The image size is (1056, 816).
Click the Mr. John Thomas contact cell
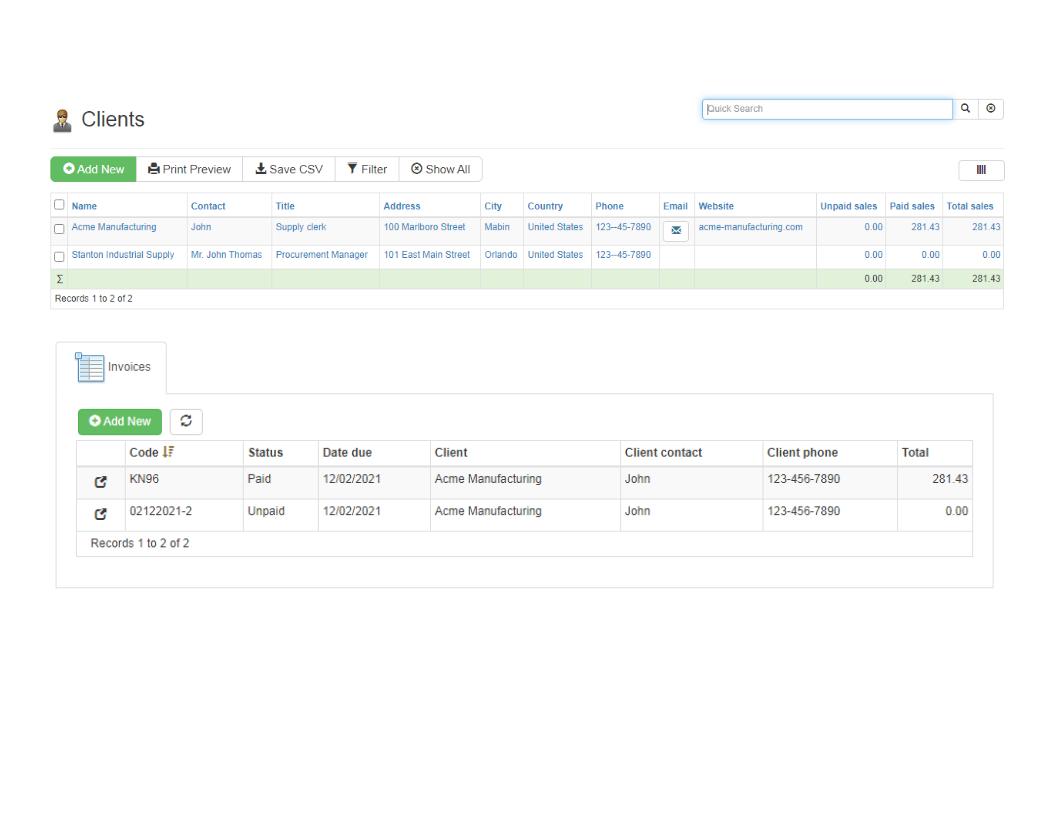[226, 254]
